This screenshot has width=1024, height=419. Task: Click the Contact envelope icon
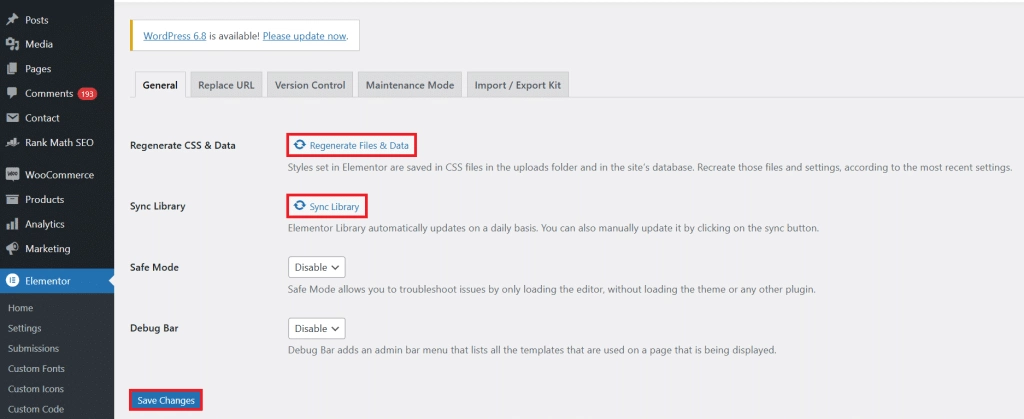(12, 118)
